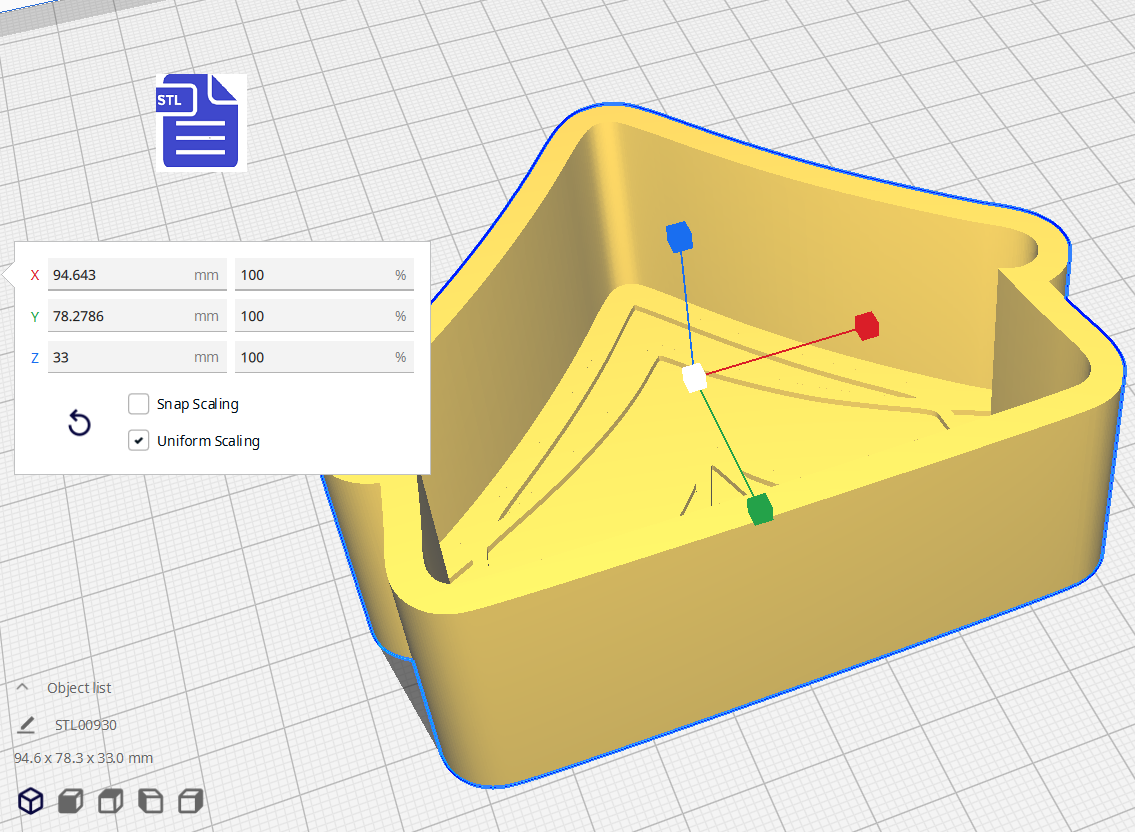Click the Y dimension mm field

point(120,316)
